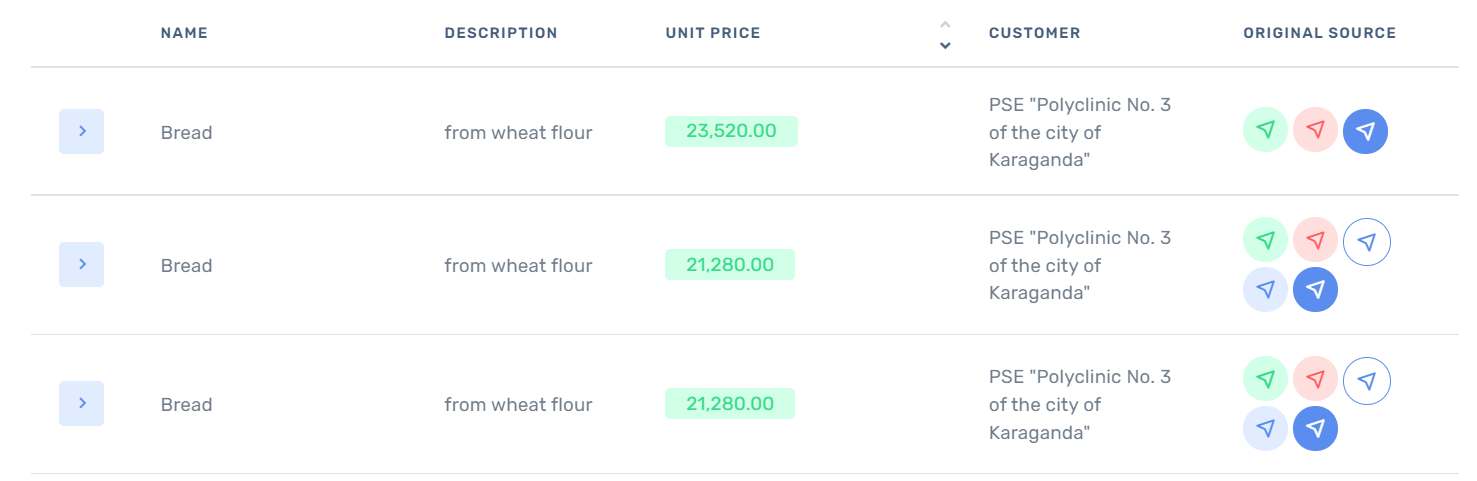
Task: Expand the third Bread row details
Action: (x=82, y=403)
